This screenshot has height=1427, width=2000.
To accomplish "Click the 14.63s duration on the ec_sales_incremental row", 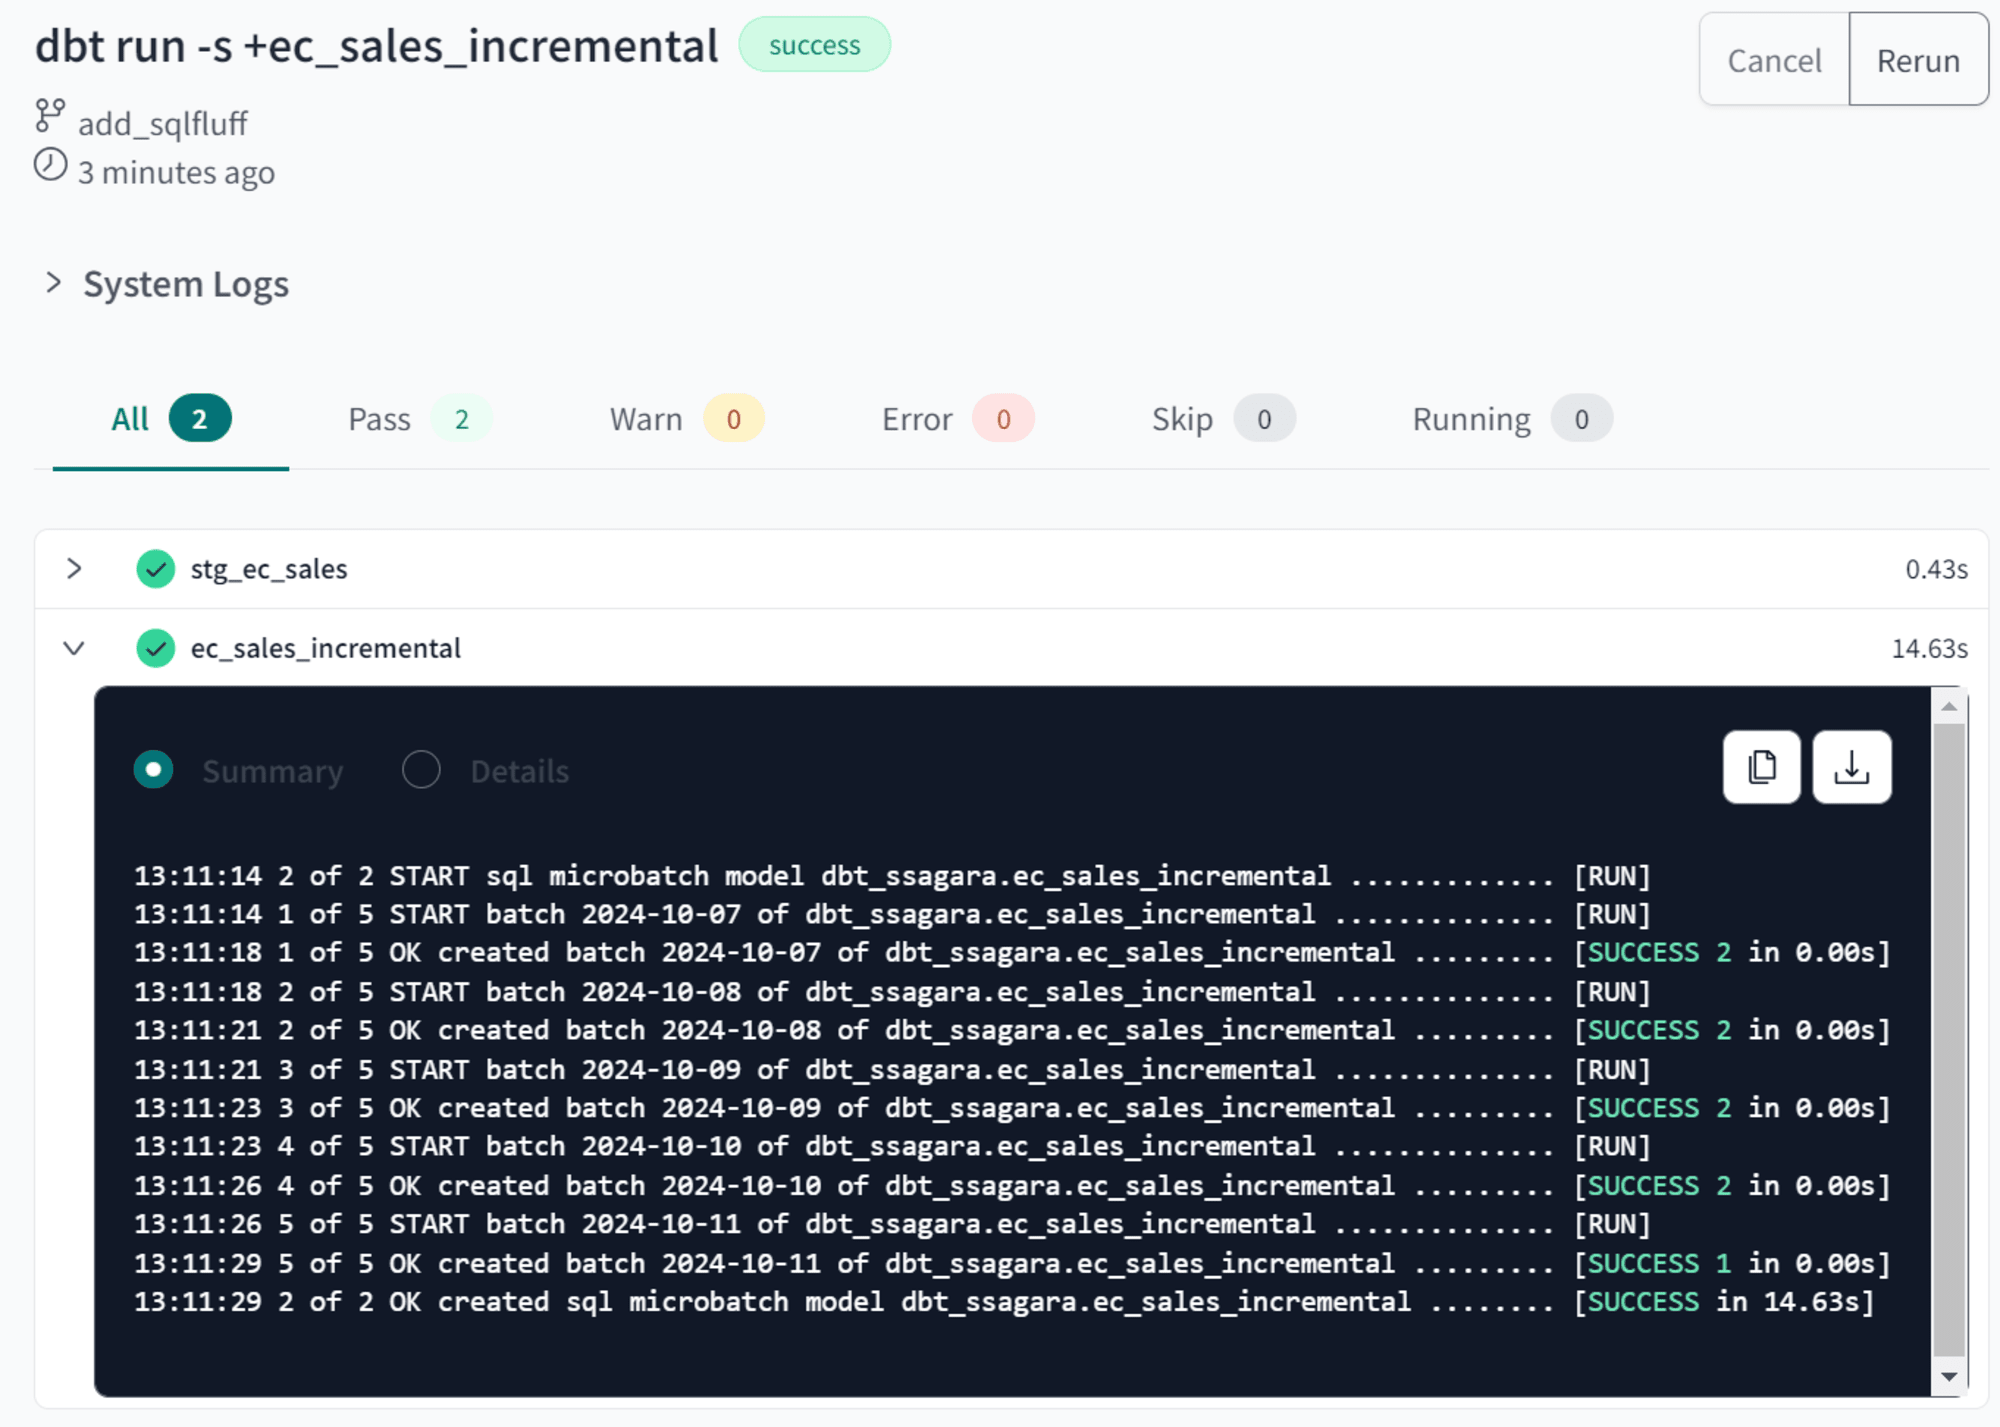I will (x=1929, y=648).
